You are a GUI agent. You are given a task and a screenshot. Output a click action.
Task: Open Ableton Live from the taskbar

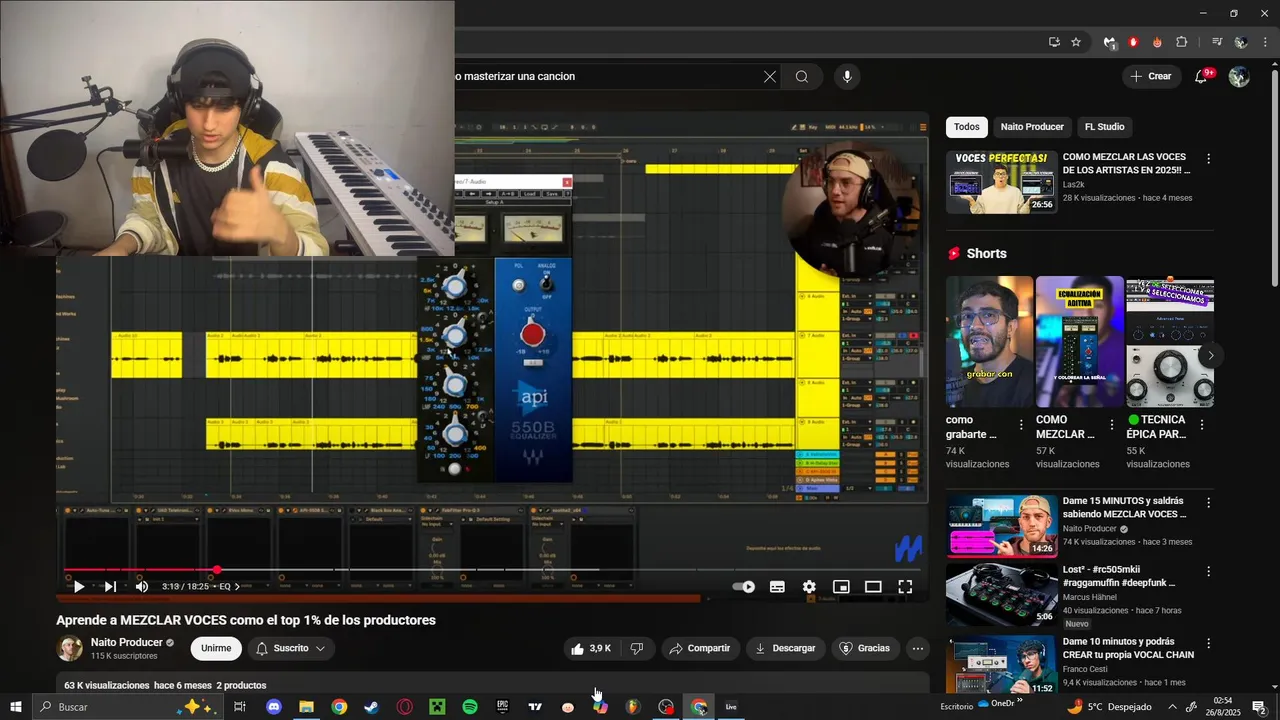pyautogui.click(x=731, y=707)
